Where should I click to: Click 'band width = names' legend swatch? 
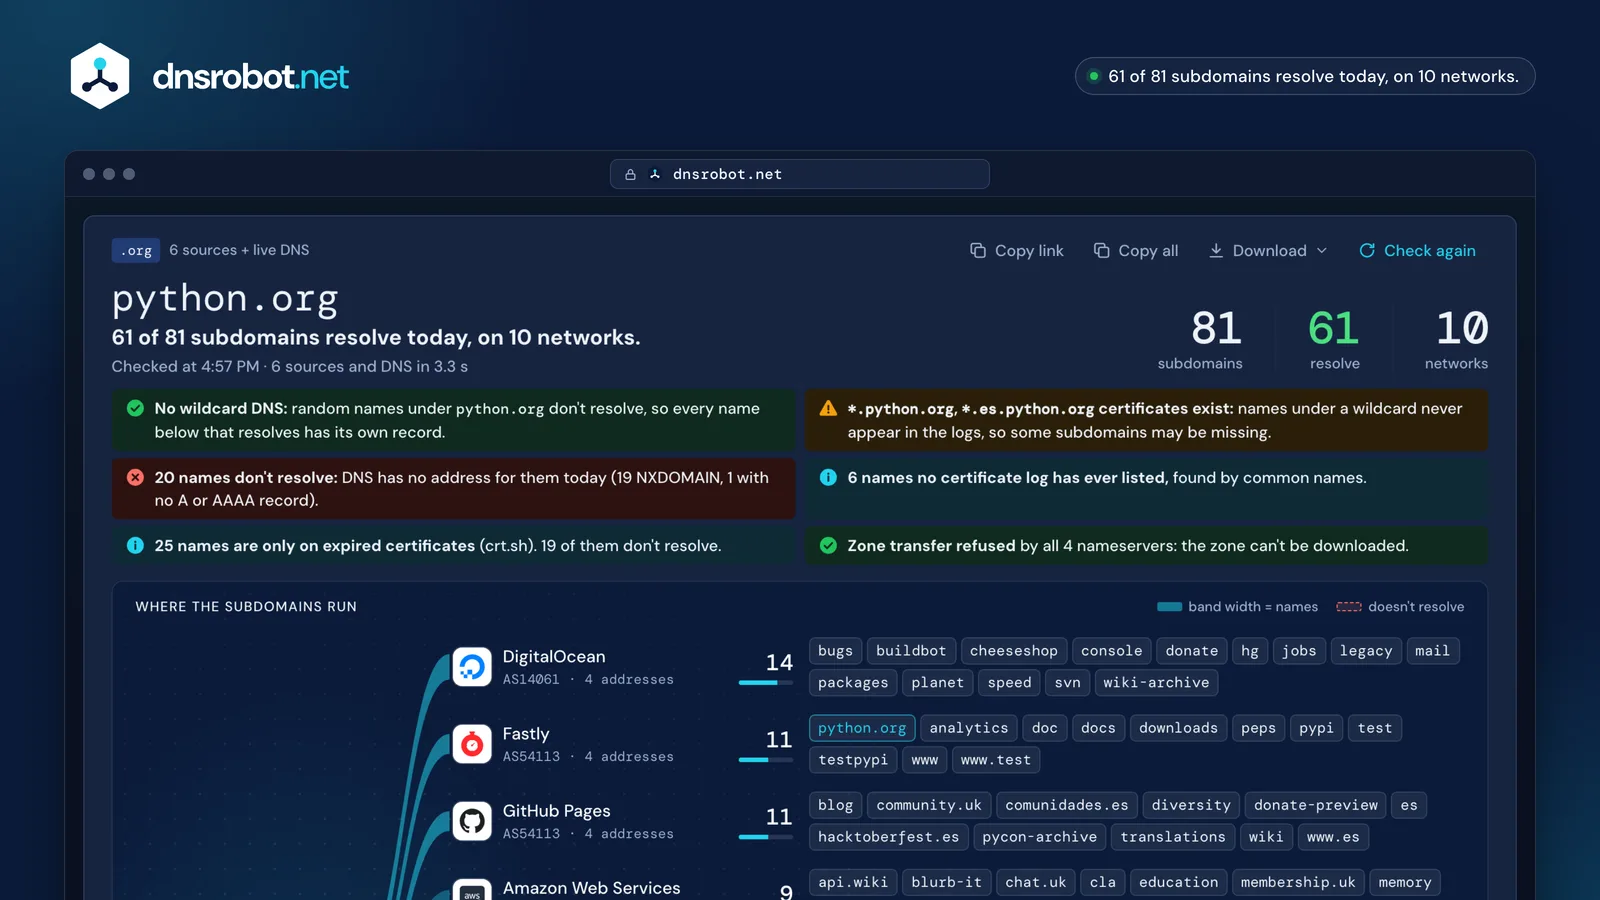(1169, 607)
